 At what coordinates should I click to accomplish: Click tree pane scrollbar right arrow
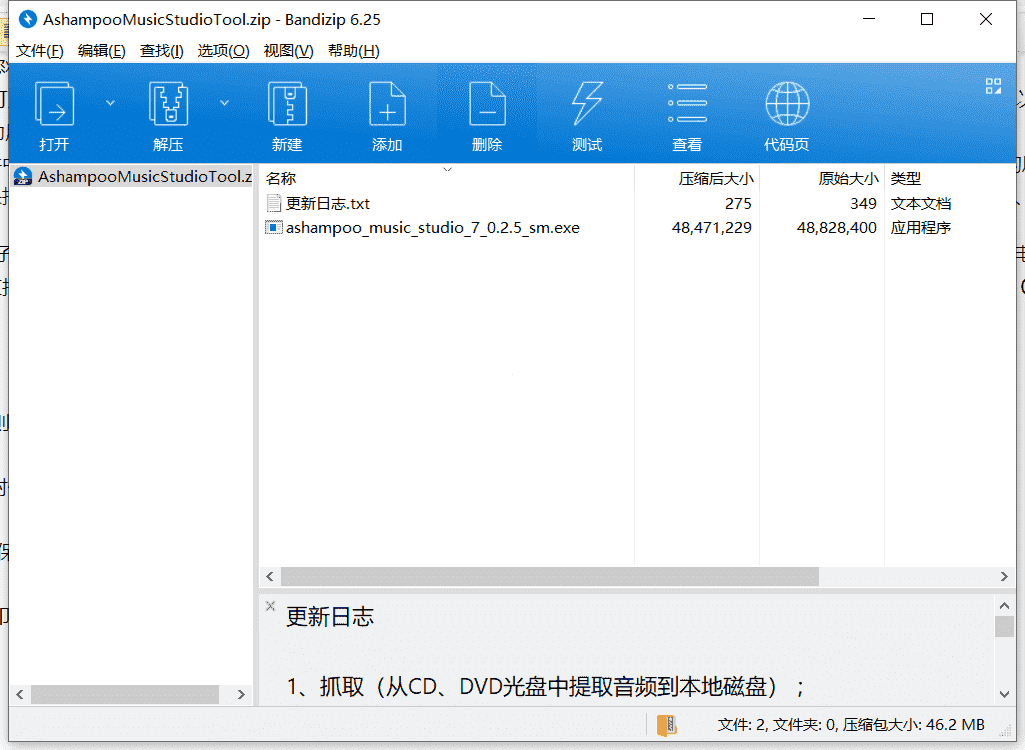coord(241,694)
